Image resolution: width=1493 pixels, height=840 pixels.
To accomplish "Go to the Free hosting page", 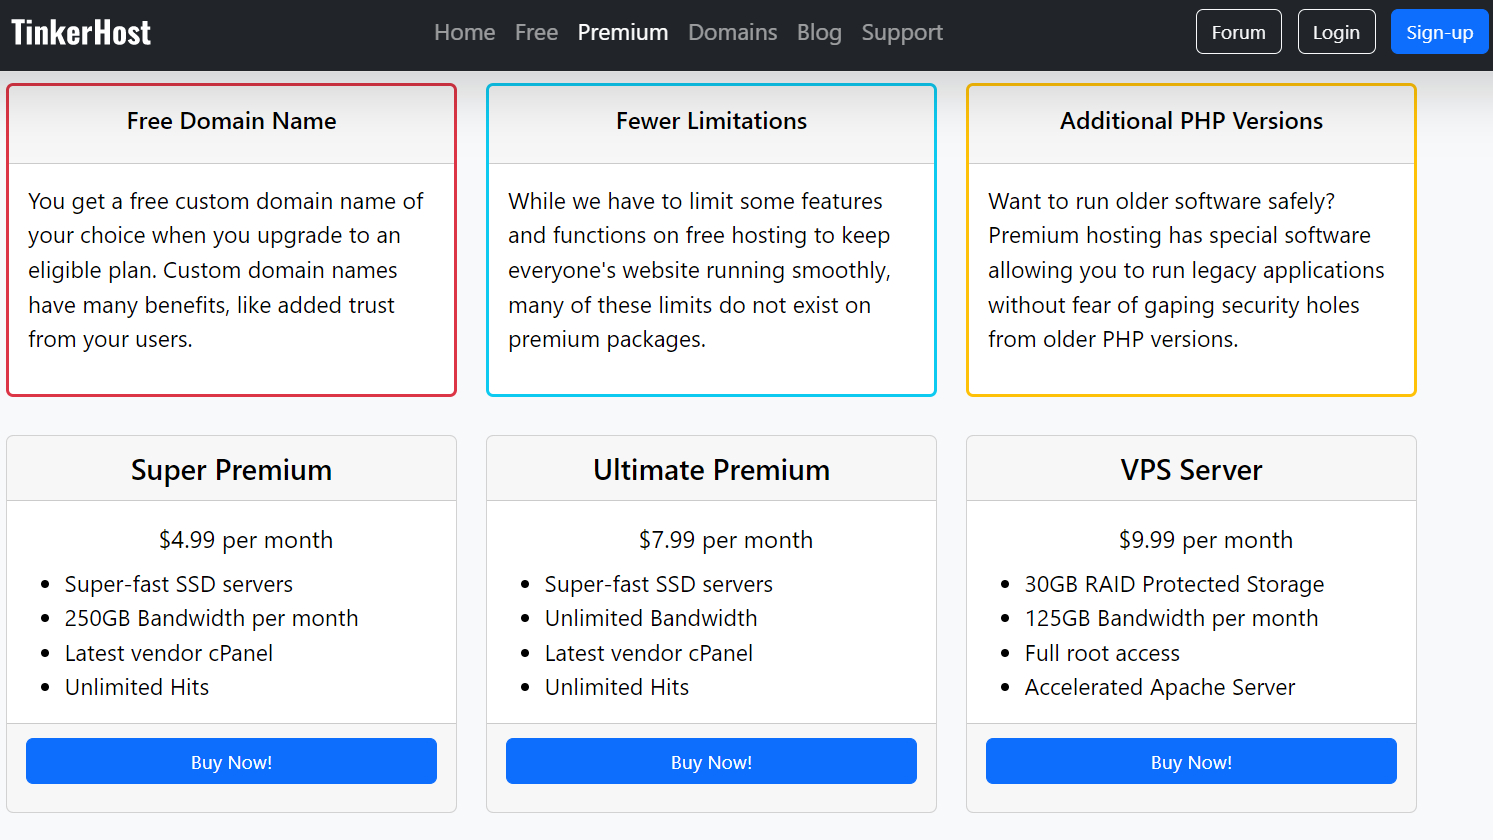I will (536, 32).
